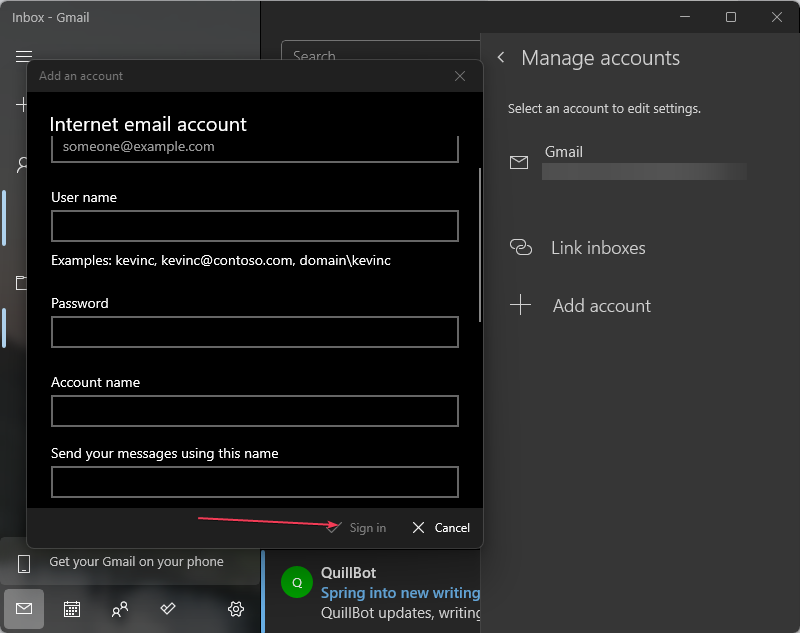The height and width of the screenshot is (633, 800).
Task: Focus the User name text field
Action: click(255, 226)
